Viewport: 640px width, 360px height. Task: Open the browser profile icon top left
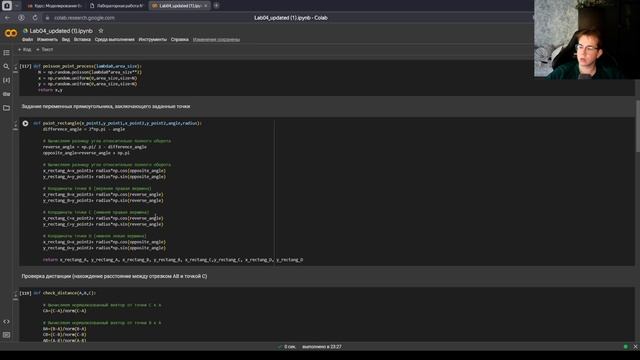7,6
